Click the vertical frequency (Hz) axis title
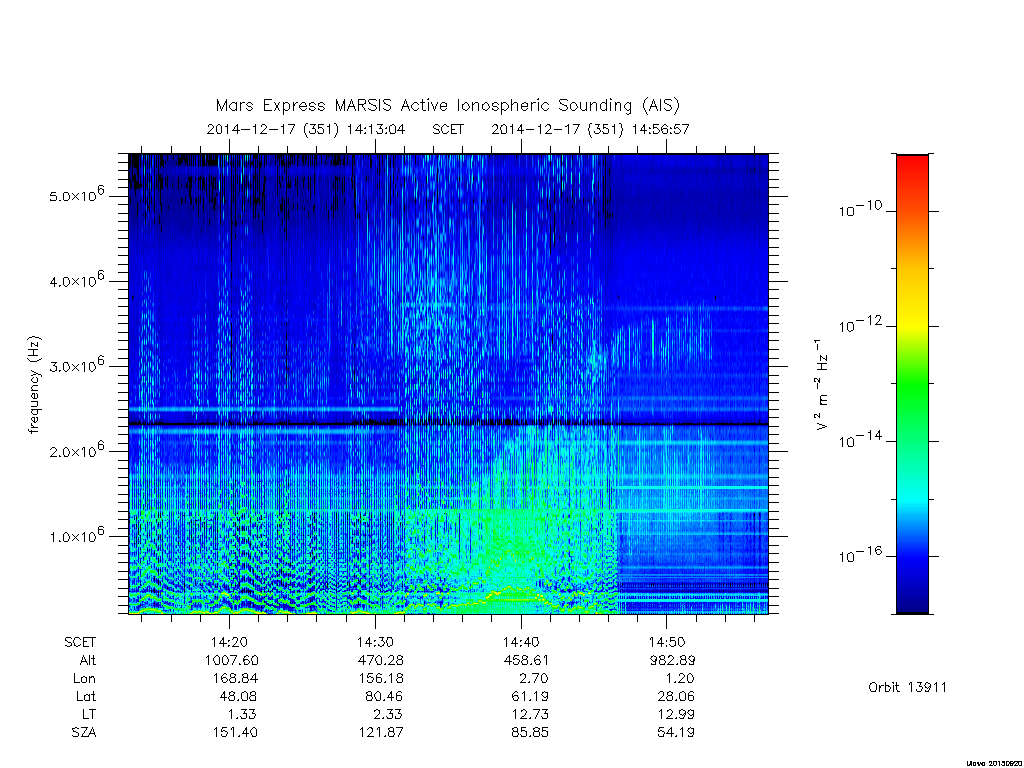This screenshot has height=768, width=1024. pos(34,385)
